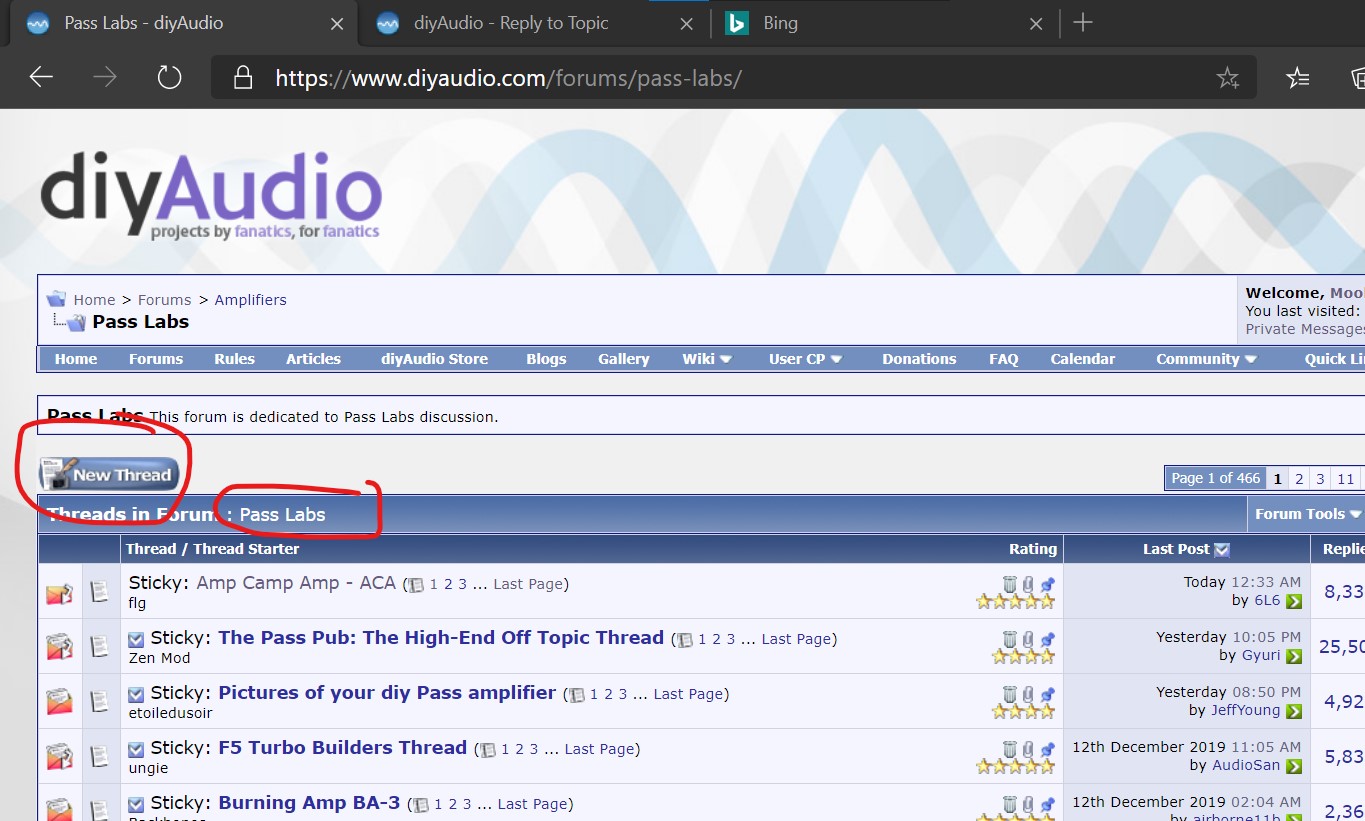1365x821 pixels.
Task: Open FAQ in the navigation bar
Action: tap(1004, 359)
